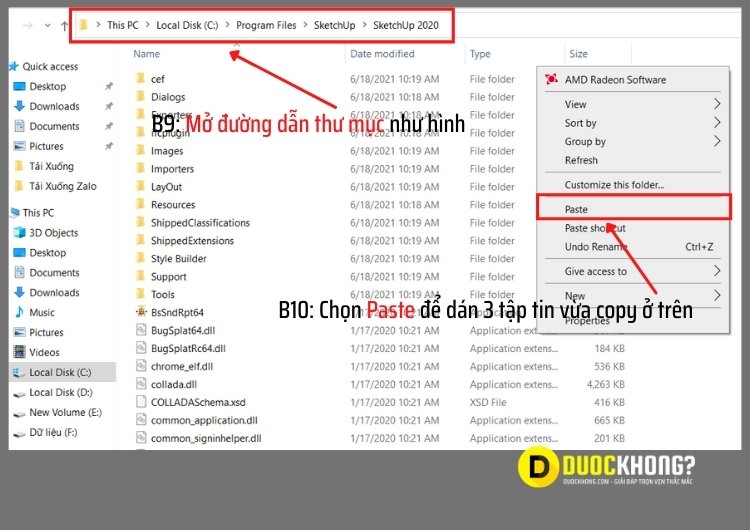Click the Quick access star icon

tap(14, 67)
